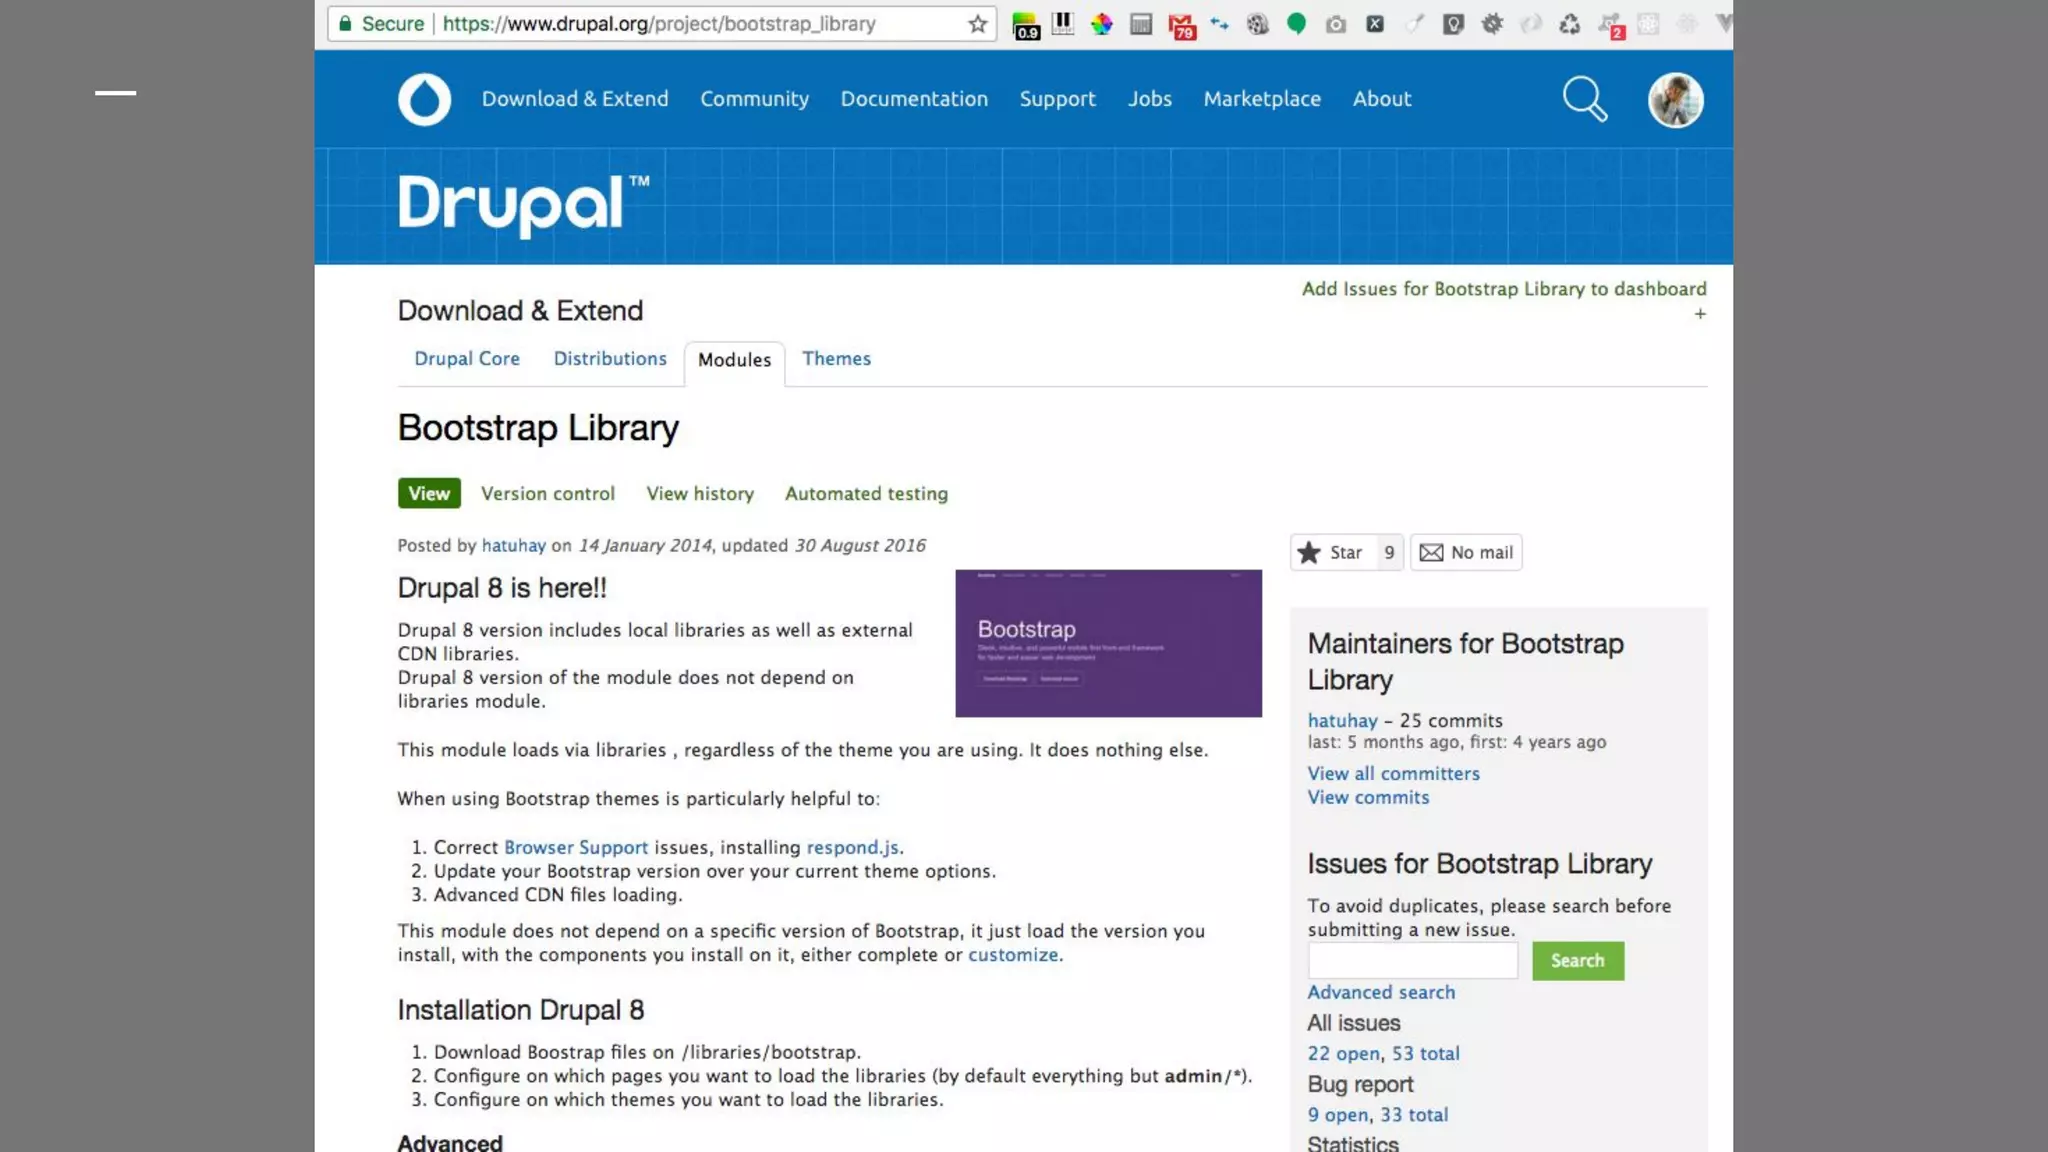Open author hatuhay link in the posted line
The width and height of the screenshot is (2048, 1152).
[x=514, y=545]
